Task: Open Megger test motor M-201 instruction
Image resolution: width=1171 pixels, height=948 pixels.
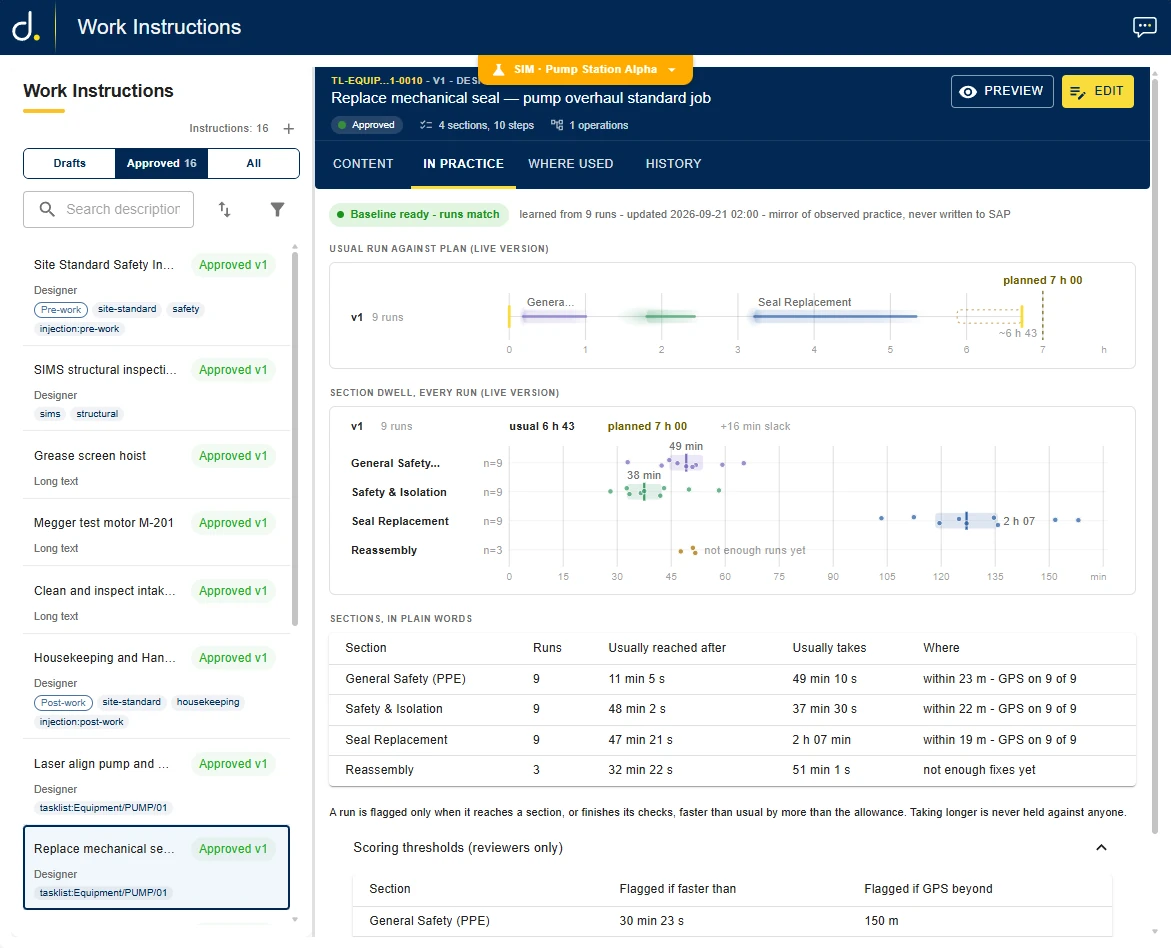Action: [156, 534]
